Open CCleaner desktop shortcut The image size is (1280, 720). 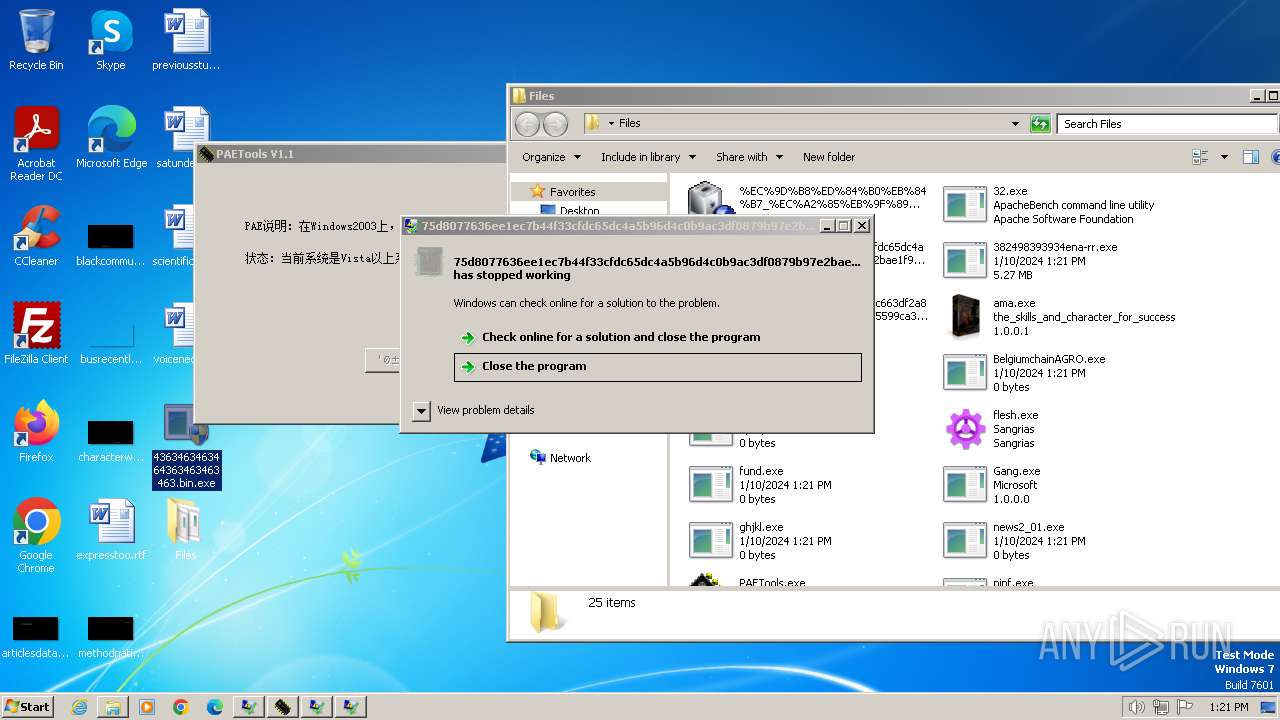tap(36, 236)
